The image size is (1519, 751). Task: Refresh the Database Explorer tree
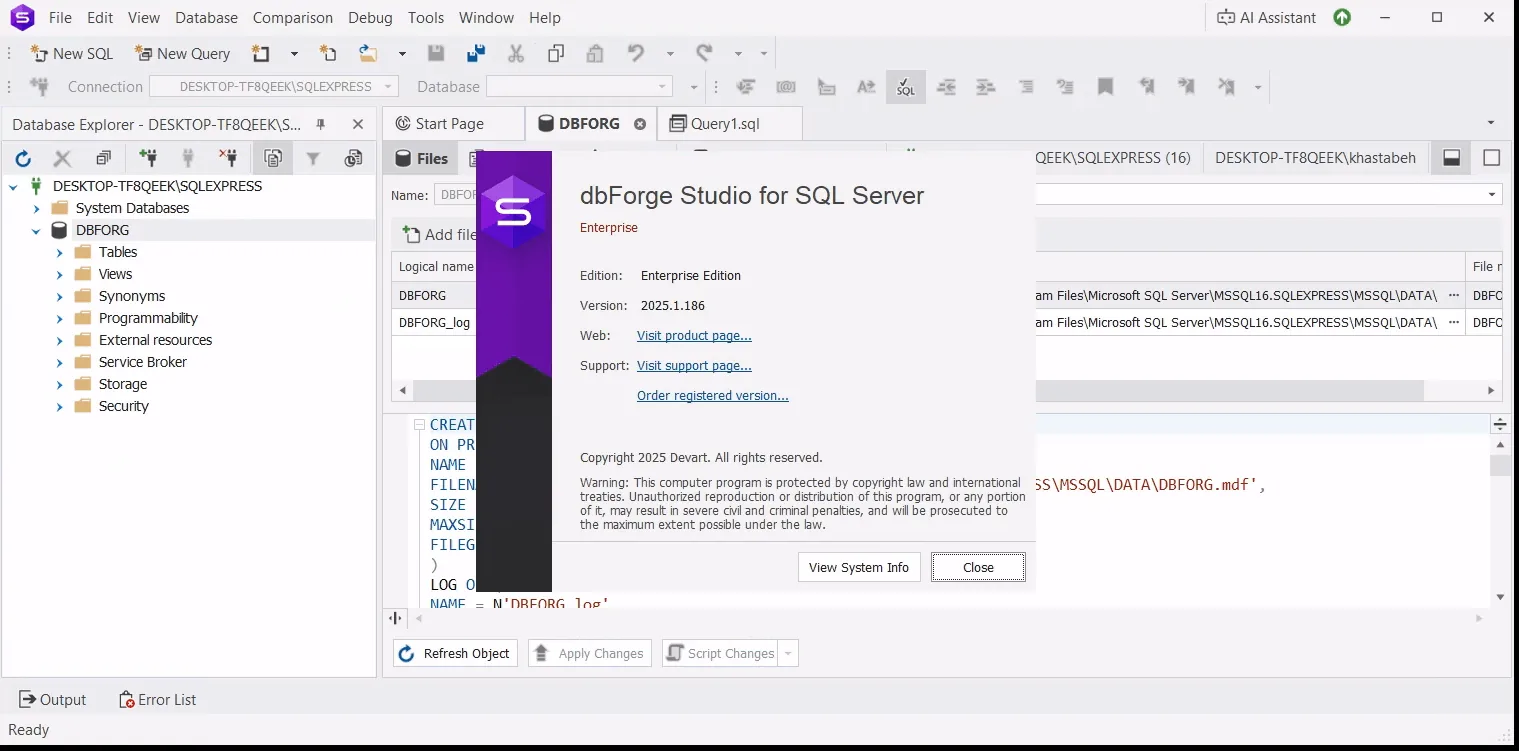tap(23, 158)
